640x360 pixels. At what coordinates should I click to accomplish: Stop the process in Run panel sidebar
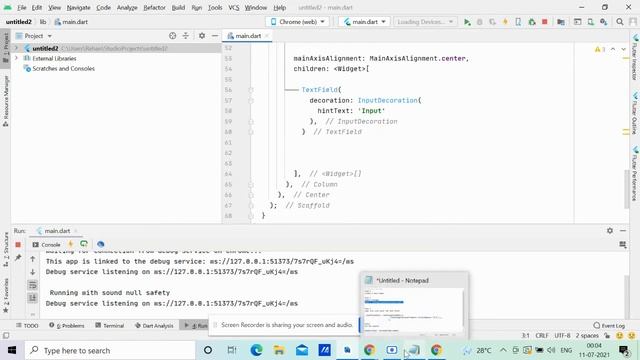[18, 244]
